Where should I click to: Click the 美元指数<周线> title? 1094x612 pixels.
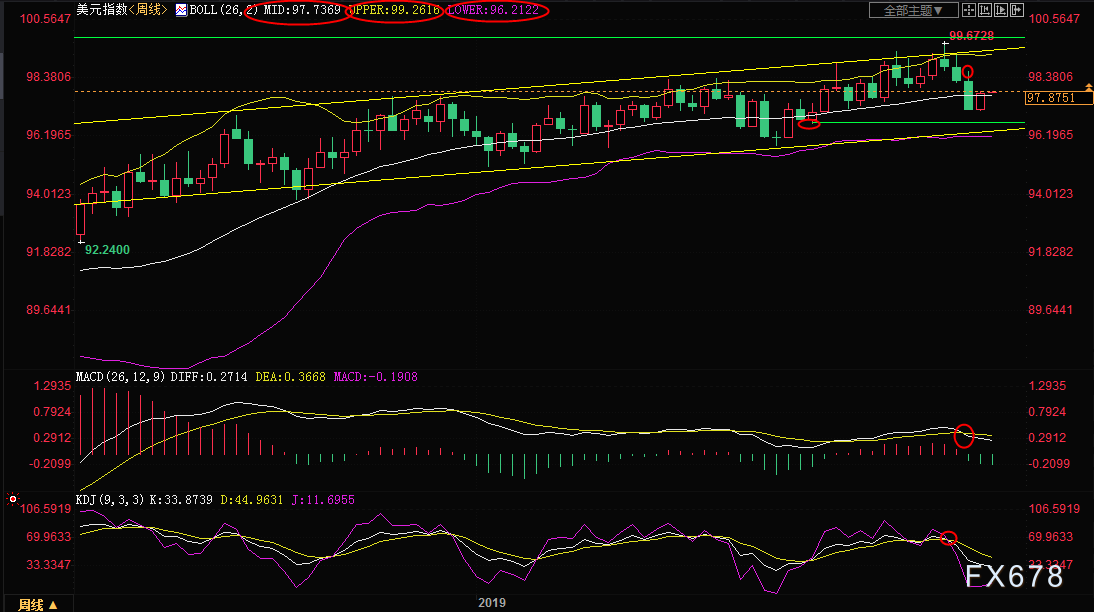[122, 10]
